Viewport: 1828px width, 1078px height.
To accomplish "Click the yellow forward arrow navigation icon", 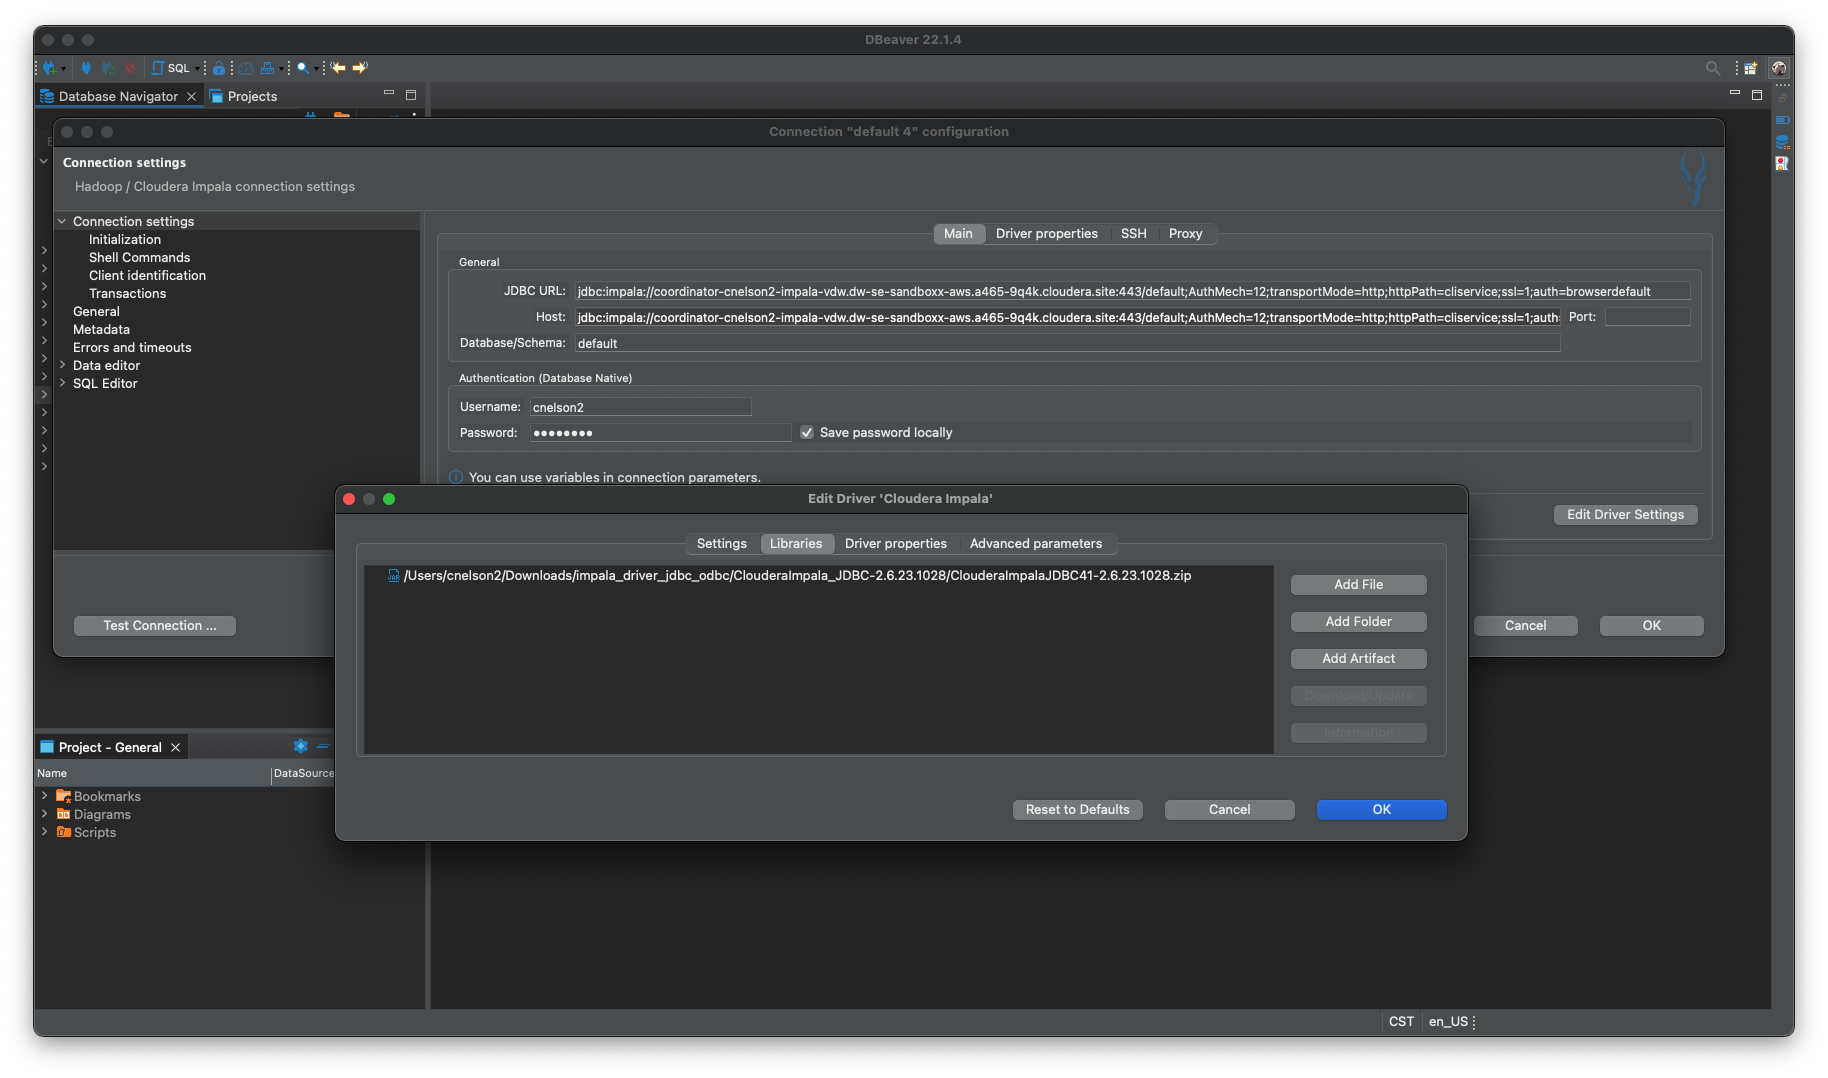I will pos(360,68).
